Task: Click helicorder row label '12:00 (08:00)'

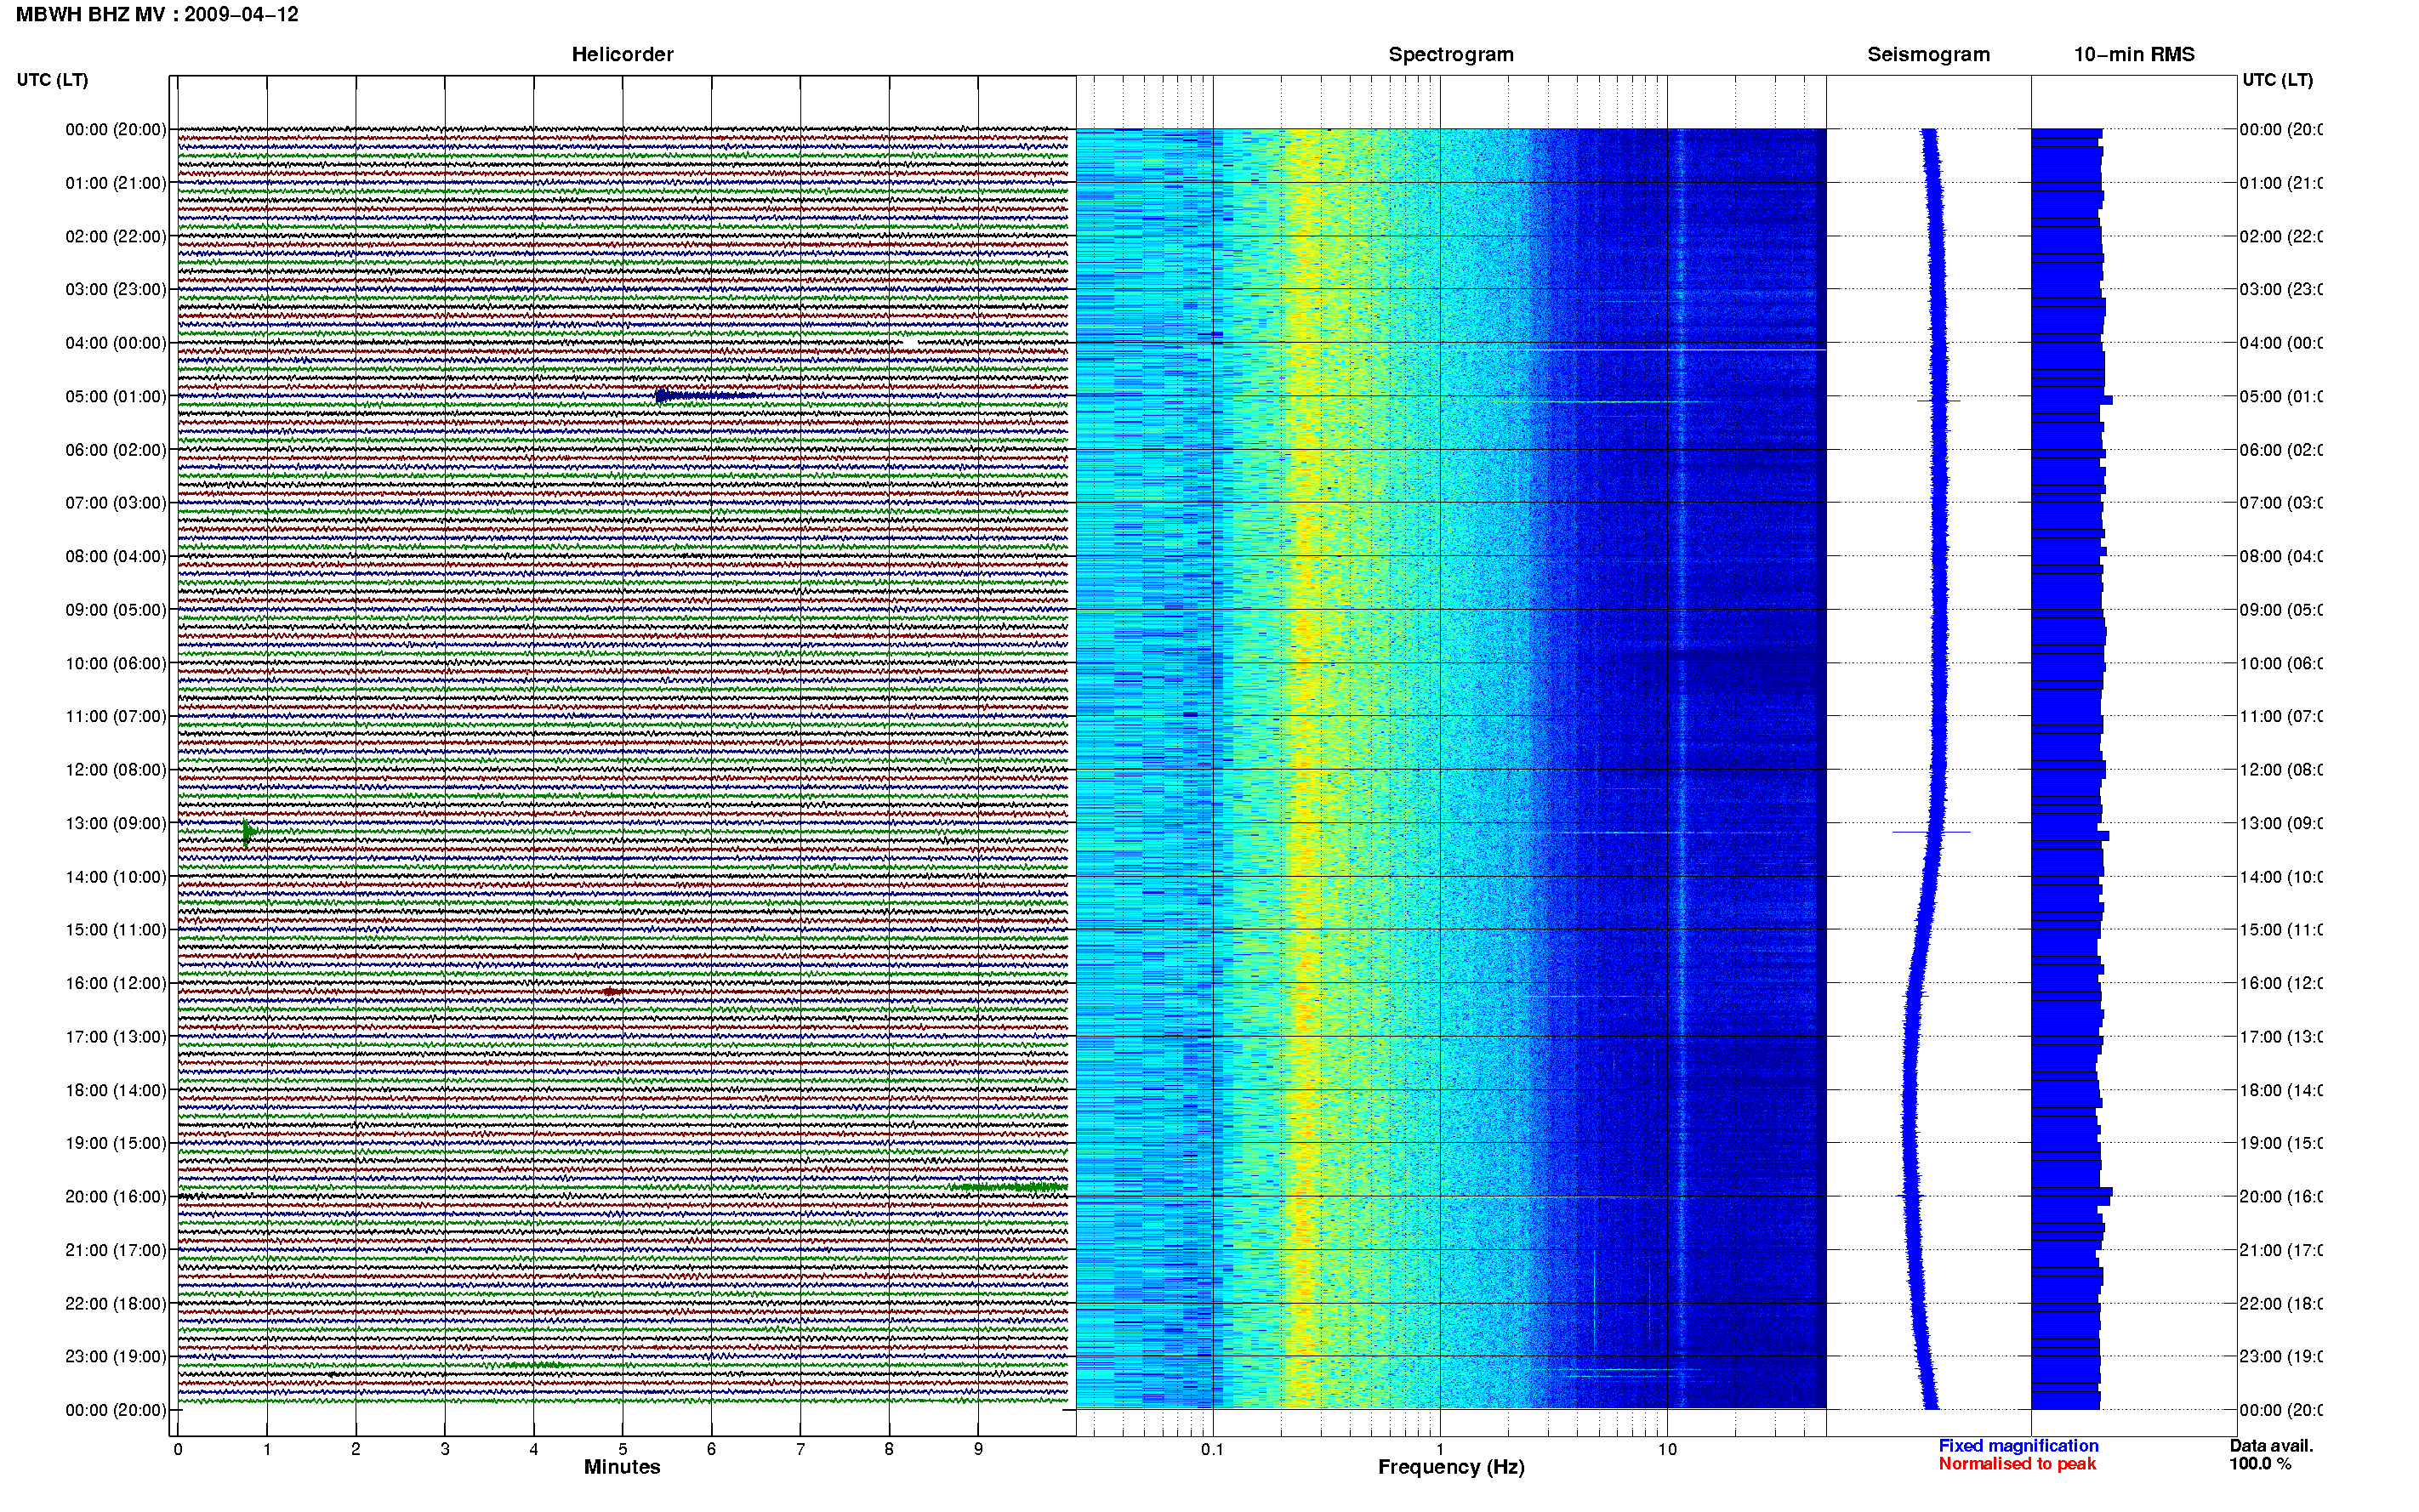Action: [116, 770]
